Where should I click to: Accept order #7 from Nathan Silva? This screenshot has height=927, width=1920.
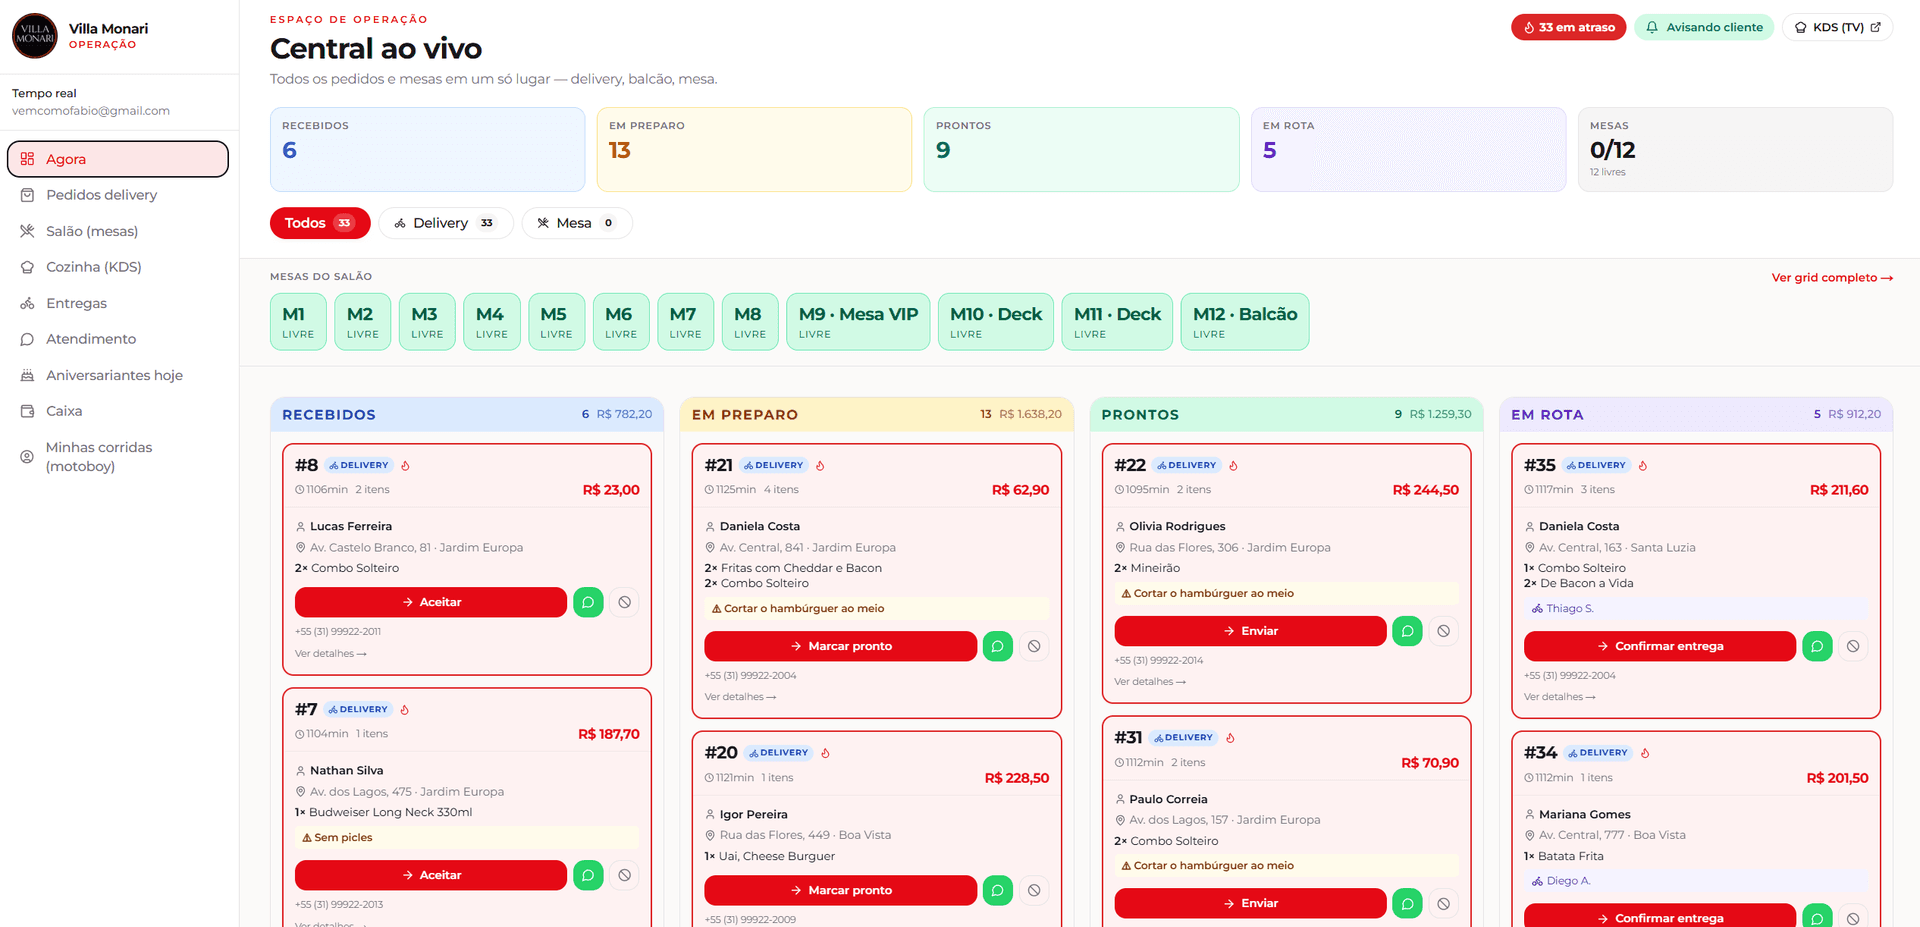pyautogui.click(x=431, y=875)
